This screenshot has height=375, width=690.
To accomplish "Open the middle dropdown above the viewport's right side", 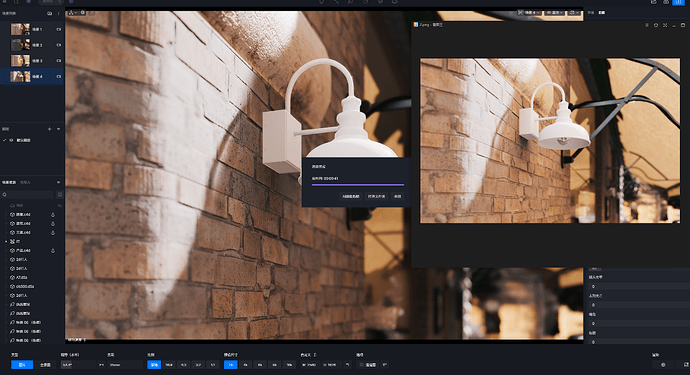I will click(x=555, y=13).
